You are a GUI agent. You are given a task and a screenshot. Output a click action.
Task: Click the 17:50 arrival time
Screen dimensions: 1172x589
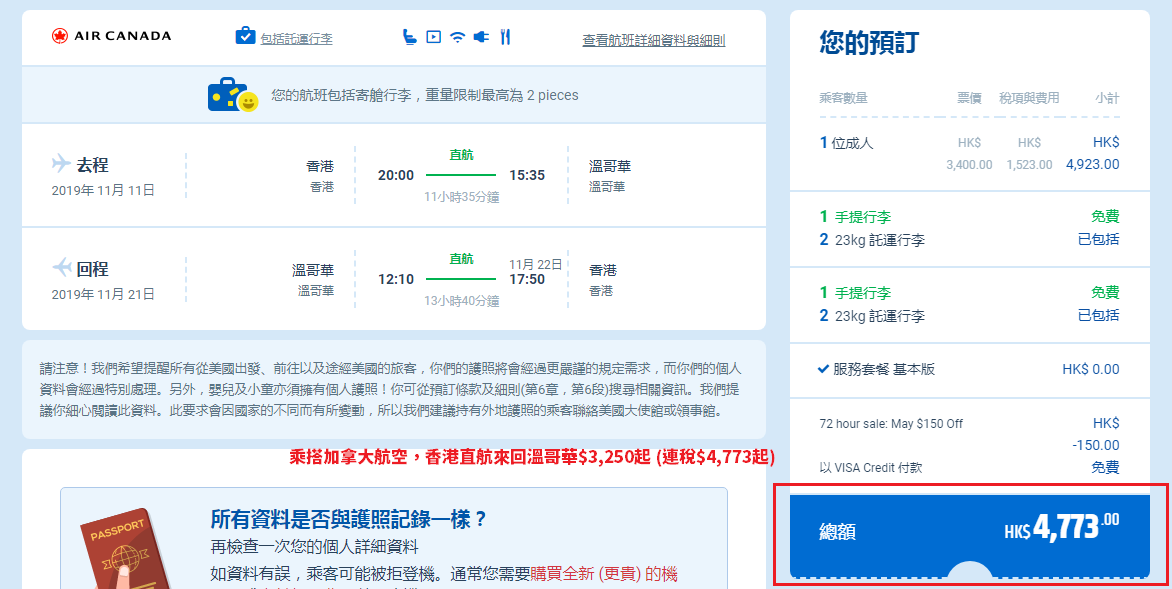(527, 280)
